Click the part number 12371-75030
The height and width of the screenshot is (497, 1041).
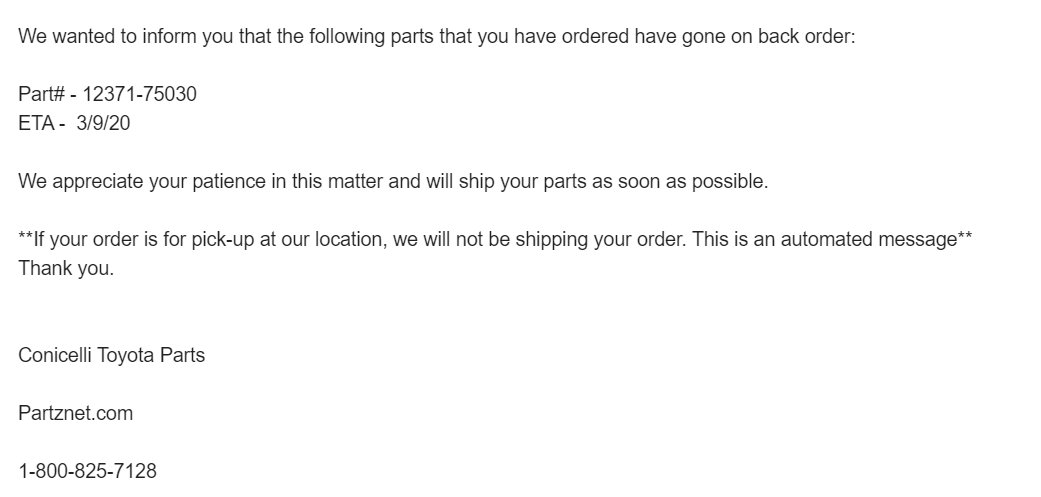(x=139, y=94)
